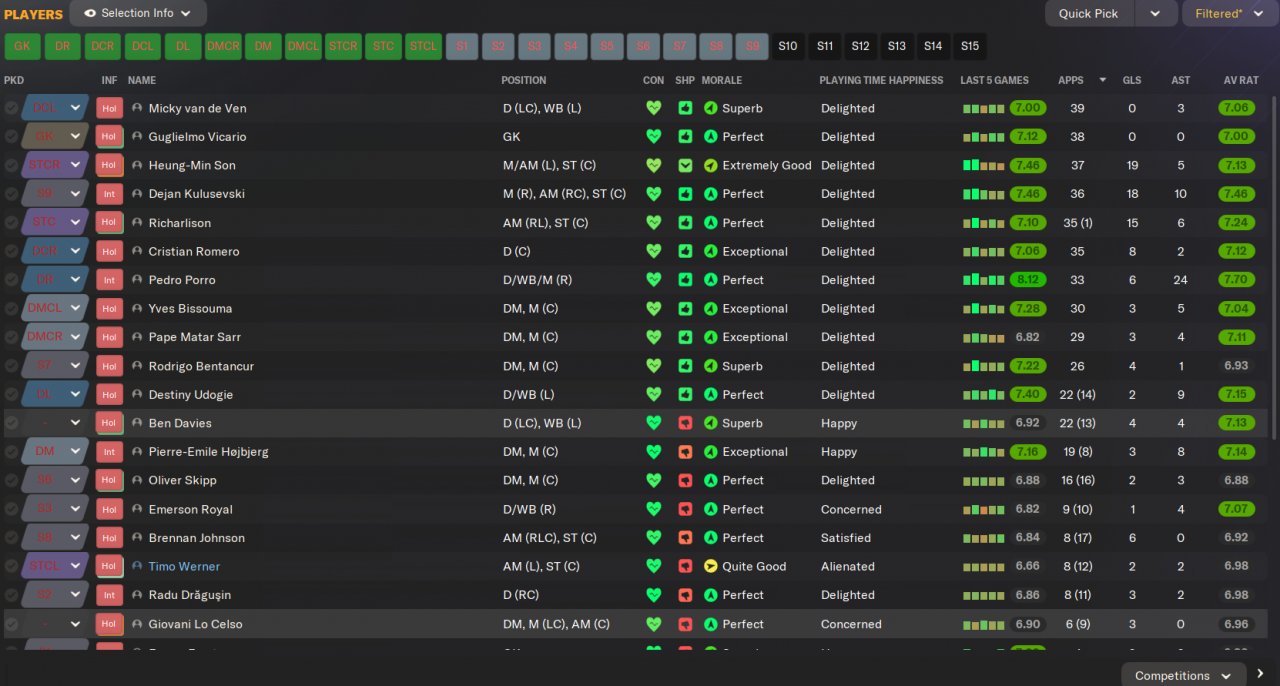Click Micky van de Ven's Hol info icon
The width and height of the screenshot is (1280, 686).
tap(109, 108)
